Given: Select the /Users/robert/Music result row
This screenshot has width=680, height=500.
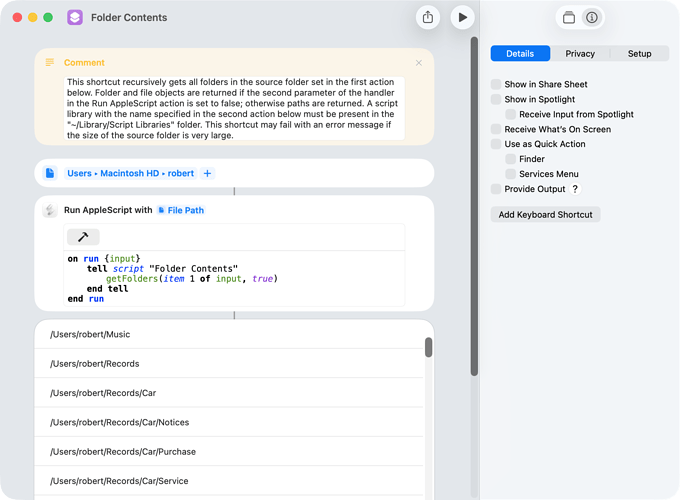Looking at the screenshot, I should (x=229, y=334).
